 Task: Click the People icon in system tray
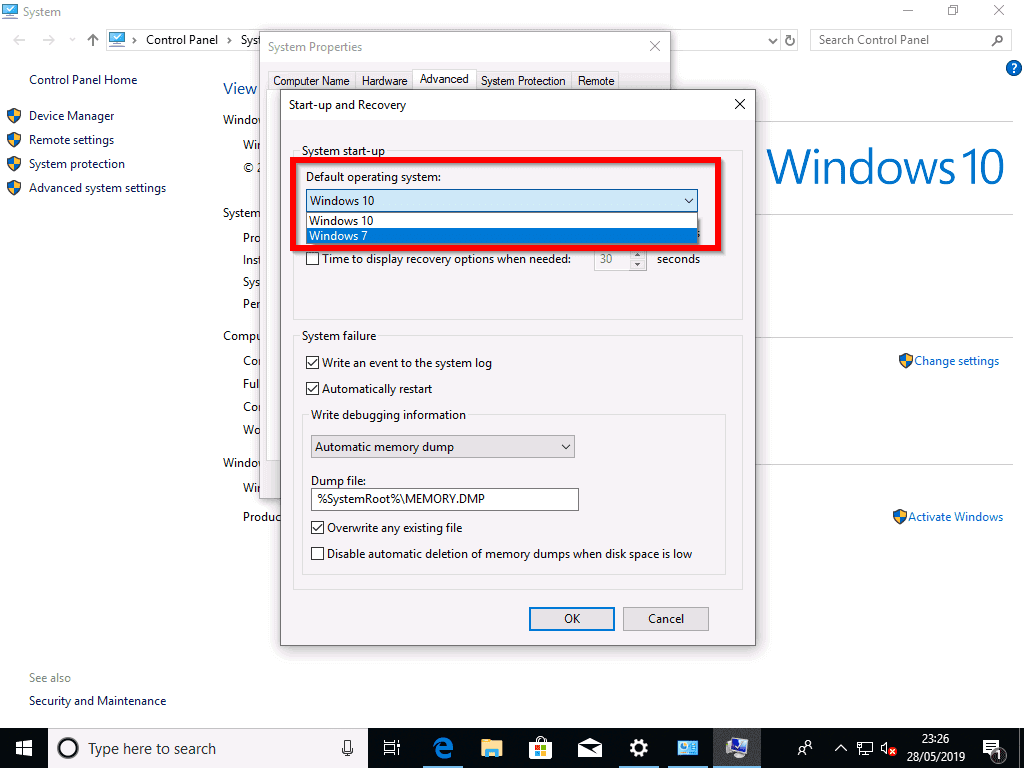(805, 748)
